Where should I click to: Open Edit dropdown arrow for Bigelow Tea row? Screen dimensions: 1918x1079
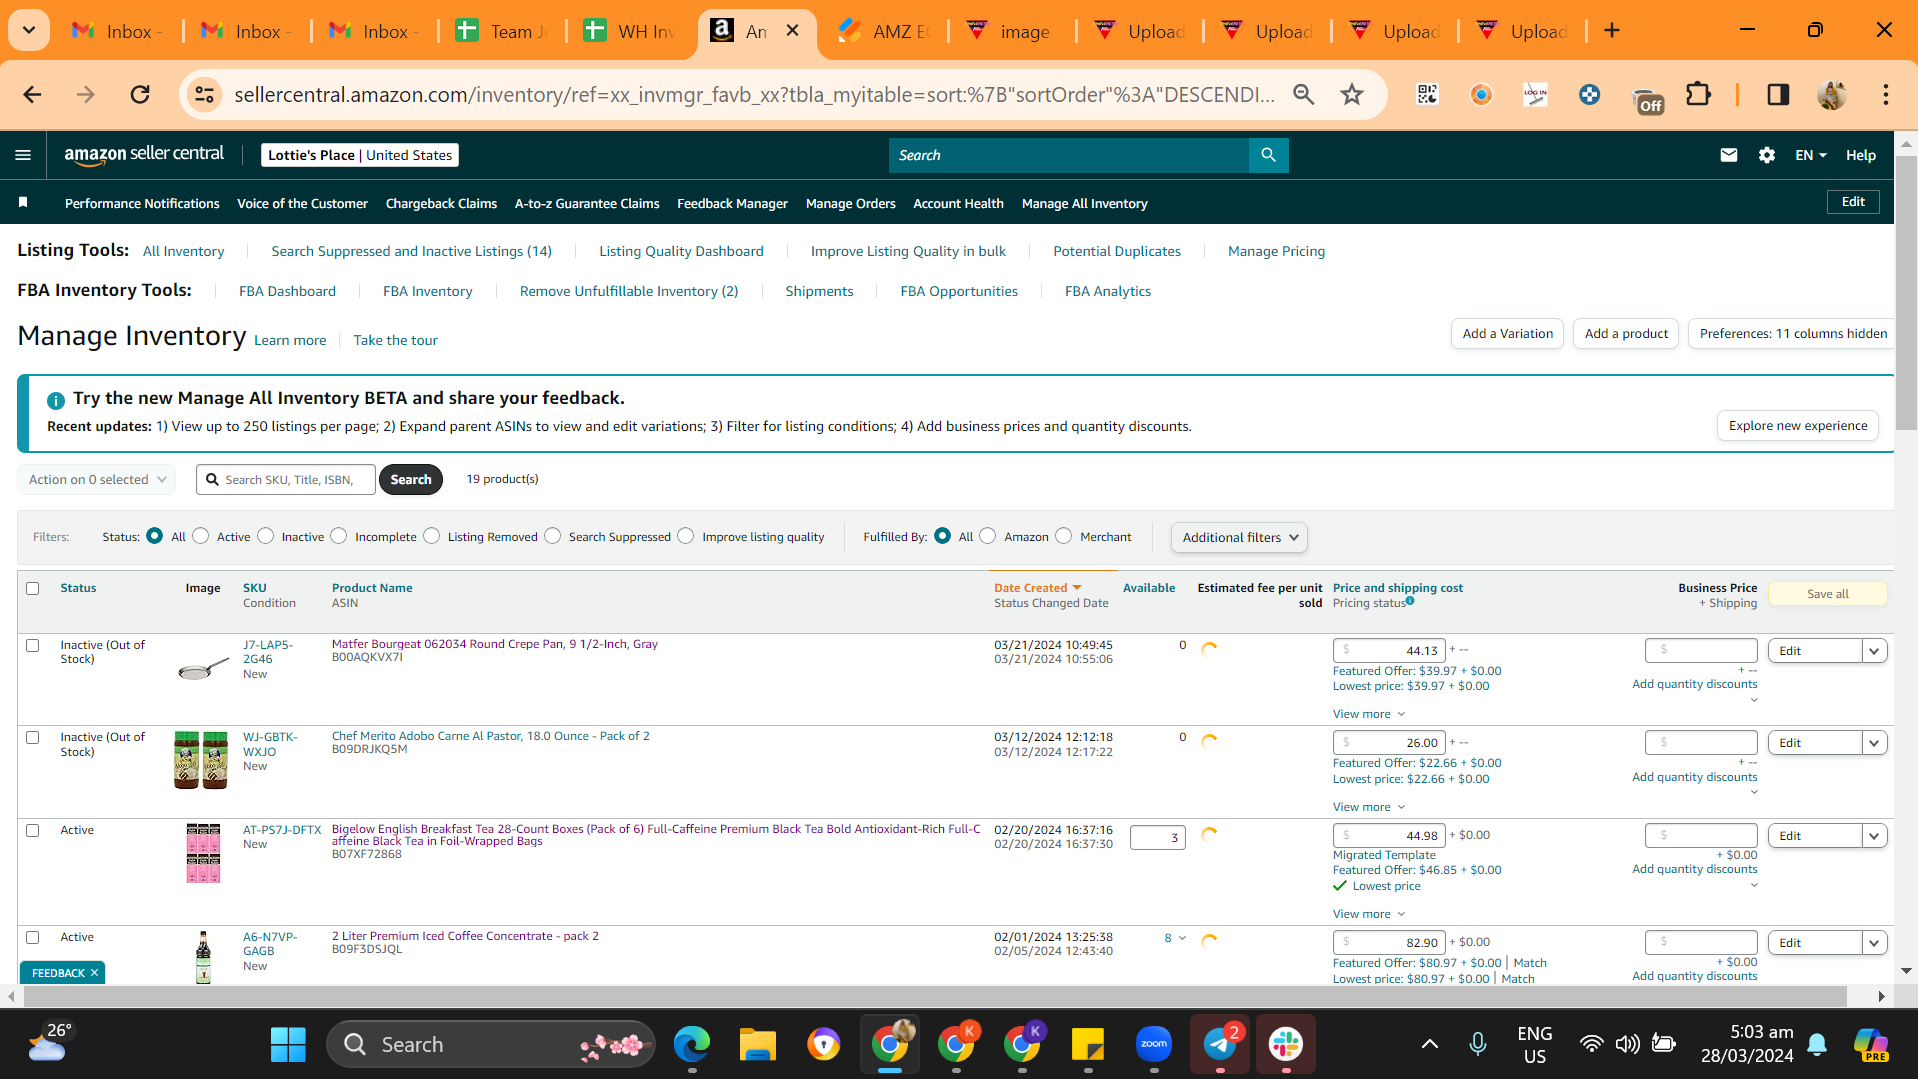point(1874,836)
